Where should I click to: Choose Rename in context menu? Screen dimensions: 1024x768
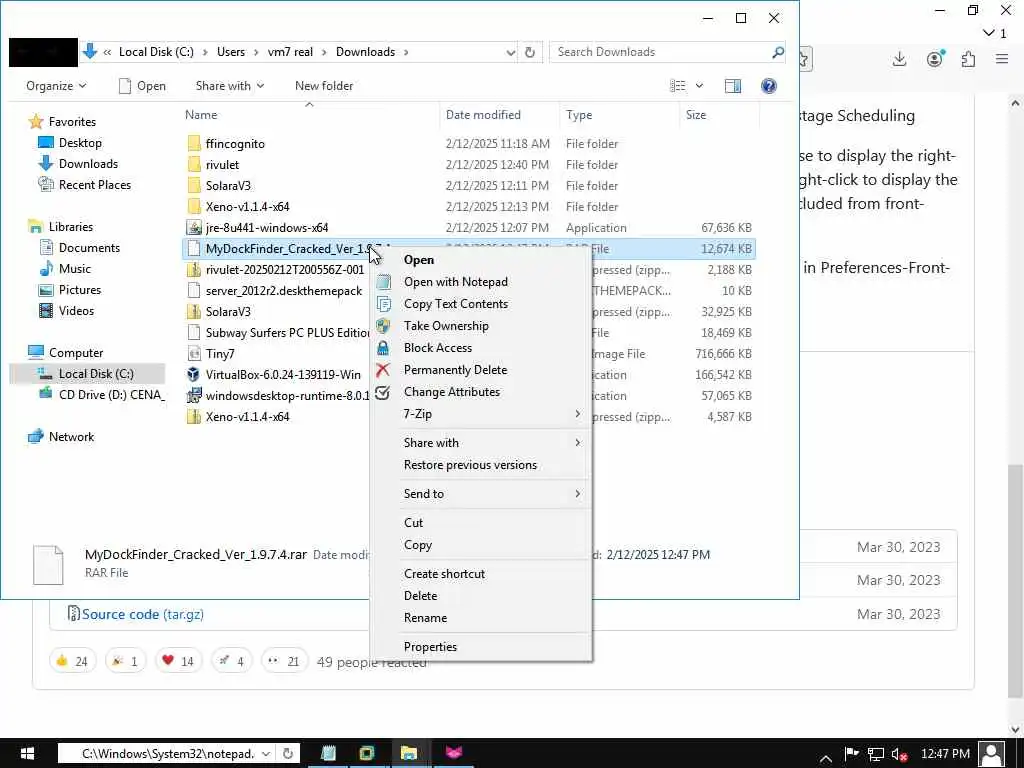pyautogui.click(x=425, y=618)
